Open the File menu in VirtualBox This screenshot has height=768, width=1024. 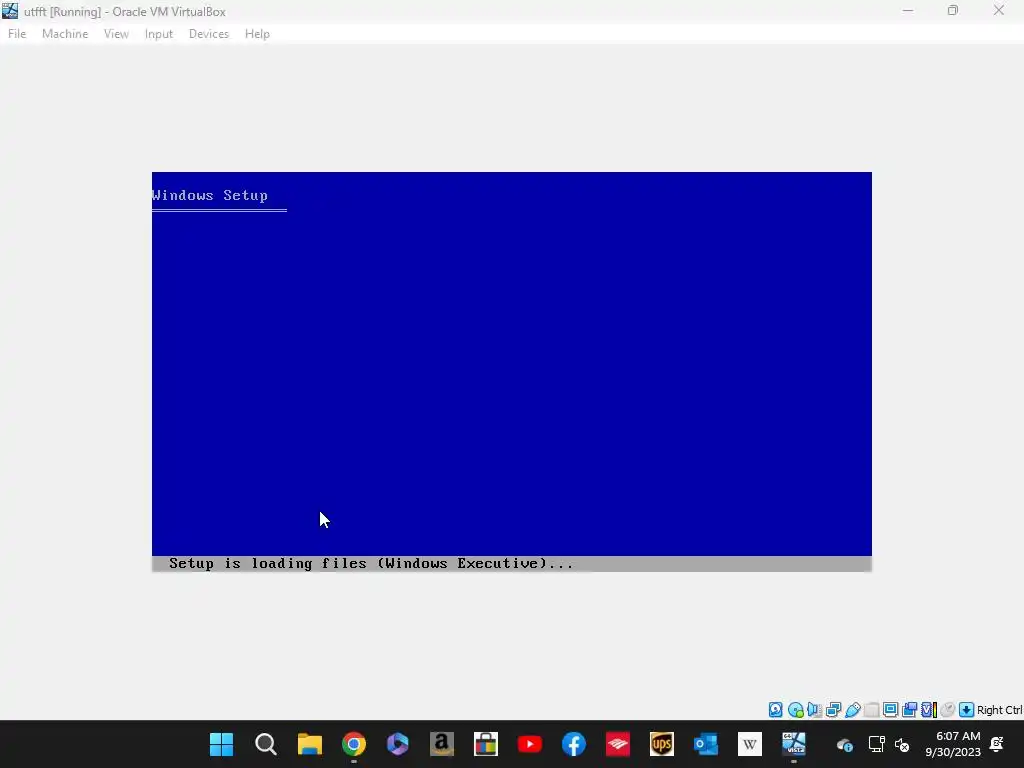click(17, 34)
